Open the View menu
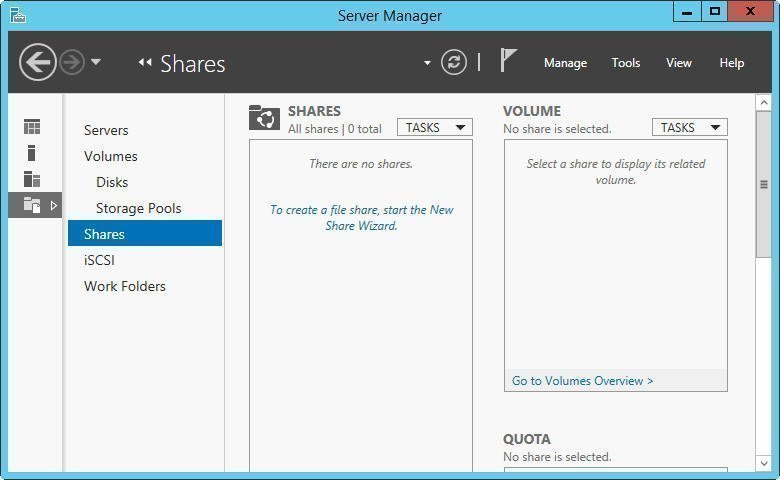Image resolution: width=780 pixels, height=480 pixels. click(x=679, y=63)
